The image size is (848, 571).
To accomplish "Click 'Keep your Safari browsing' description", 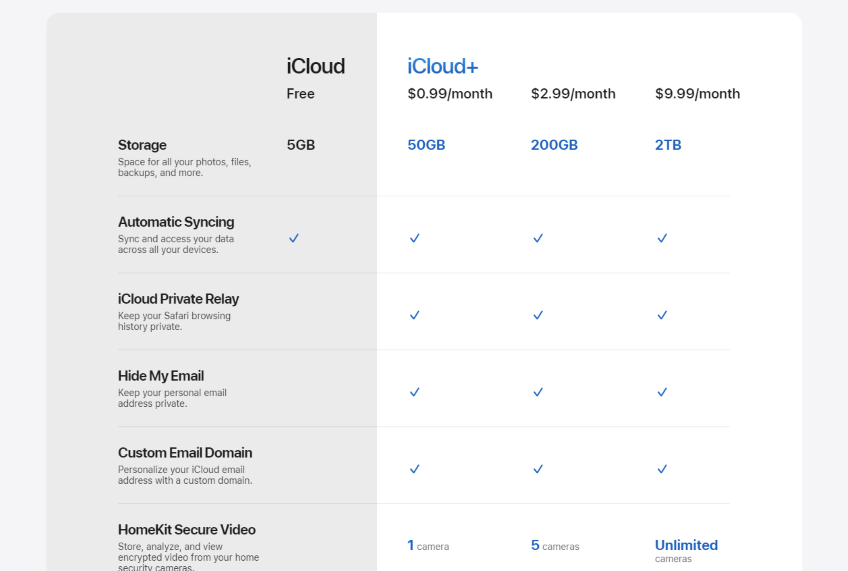I will tap(174, 321).
